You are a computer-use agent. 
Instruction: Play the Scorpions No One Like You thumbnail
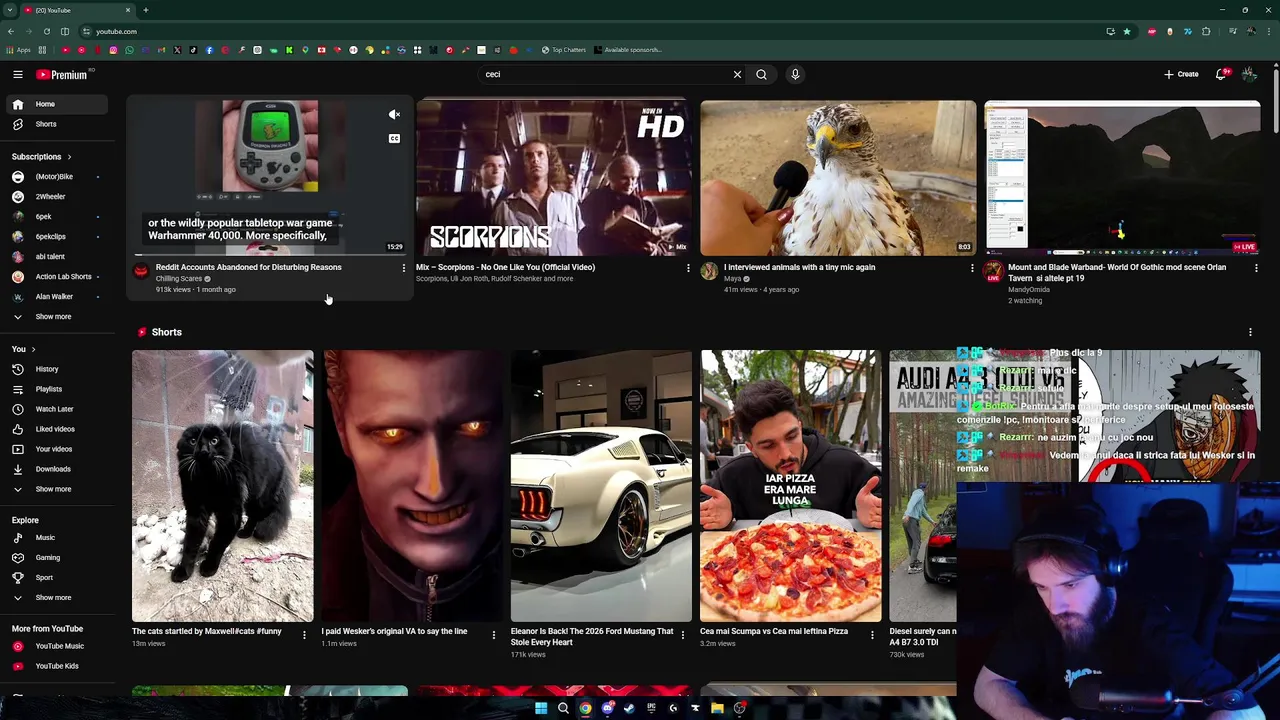[554, 177]
